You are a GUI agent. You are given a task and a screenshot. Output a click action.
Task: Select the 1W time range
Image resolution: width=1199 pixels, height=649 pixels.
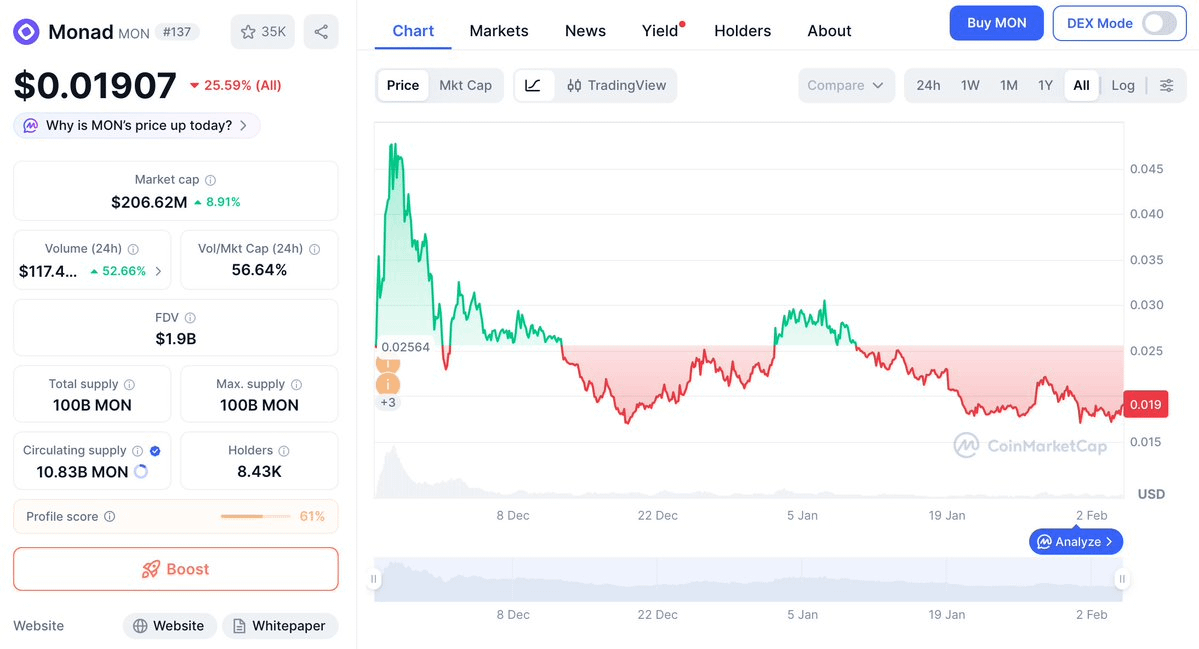point(970,85)
